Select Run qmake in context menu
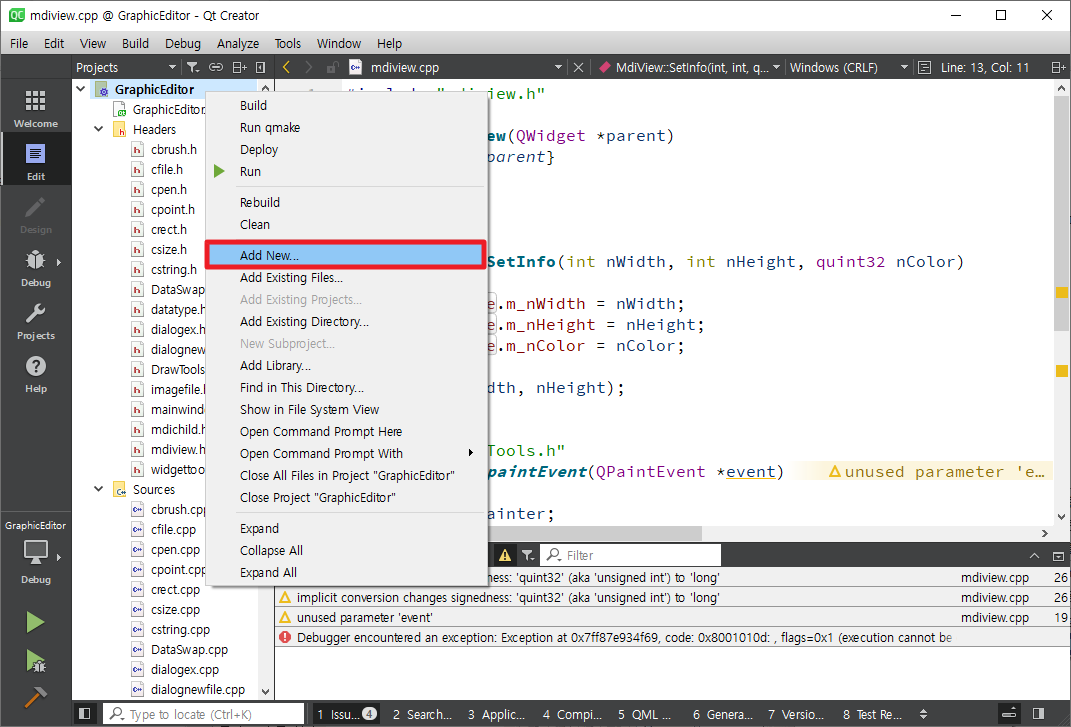The image size is (1071, 727). tap(346, 127)
